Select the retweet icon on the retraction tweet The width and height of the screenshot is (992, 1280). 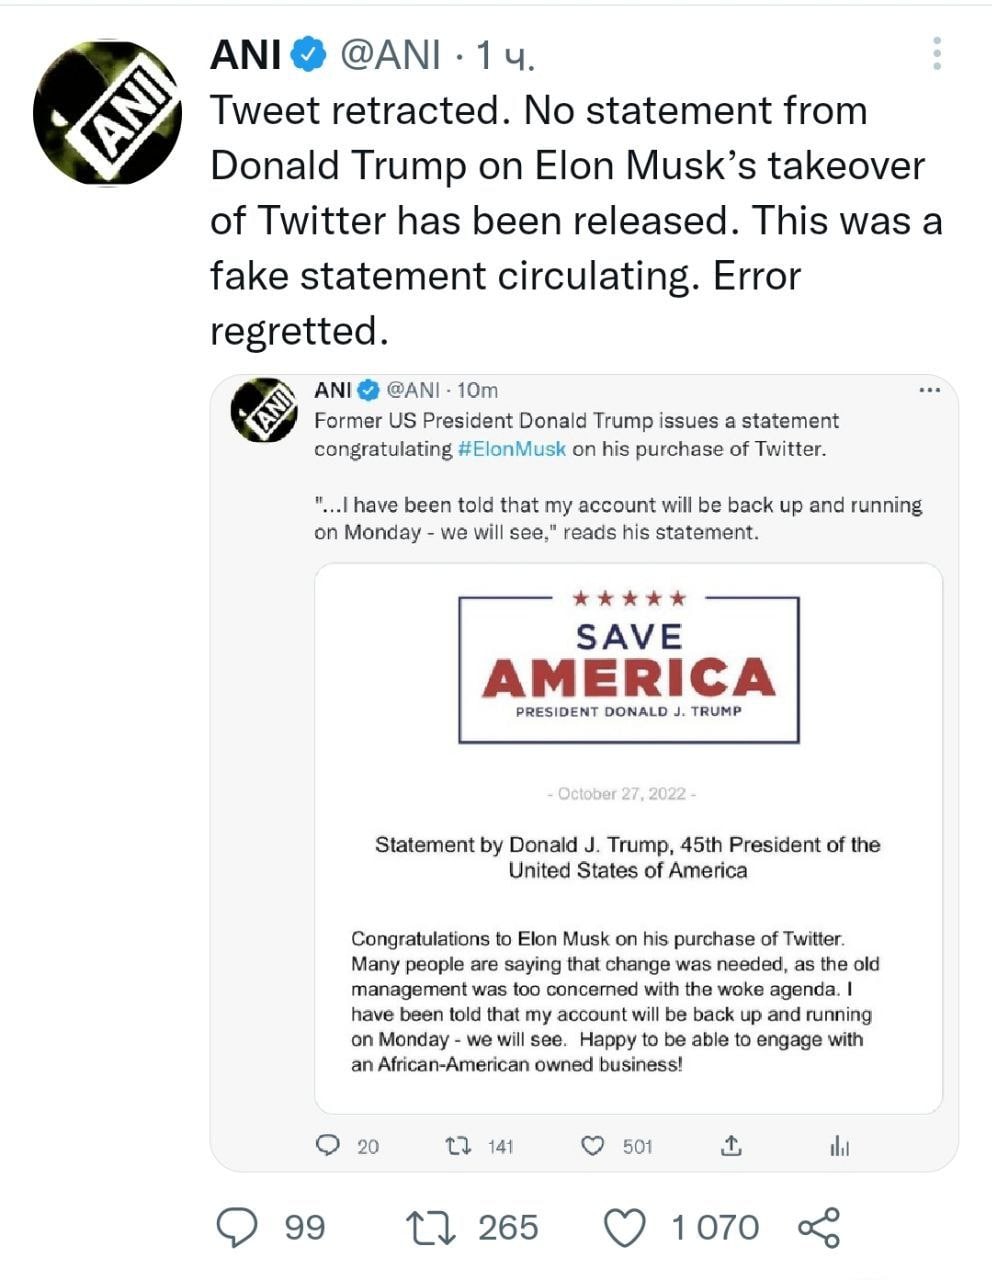436,1225
